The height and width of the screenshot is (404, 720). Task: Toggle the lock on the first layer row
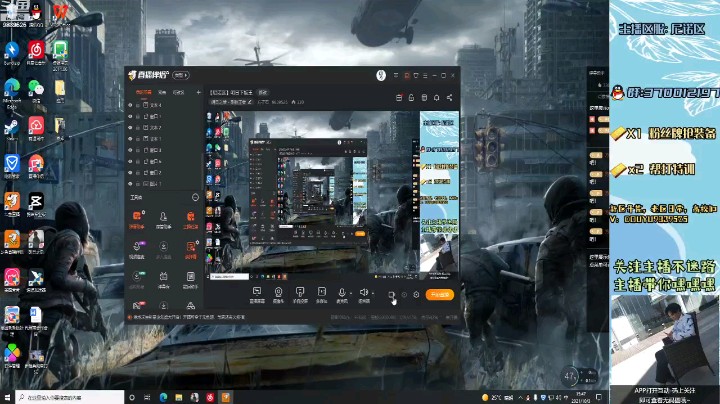click(137, 105)
